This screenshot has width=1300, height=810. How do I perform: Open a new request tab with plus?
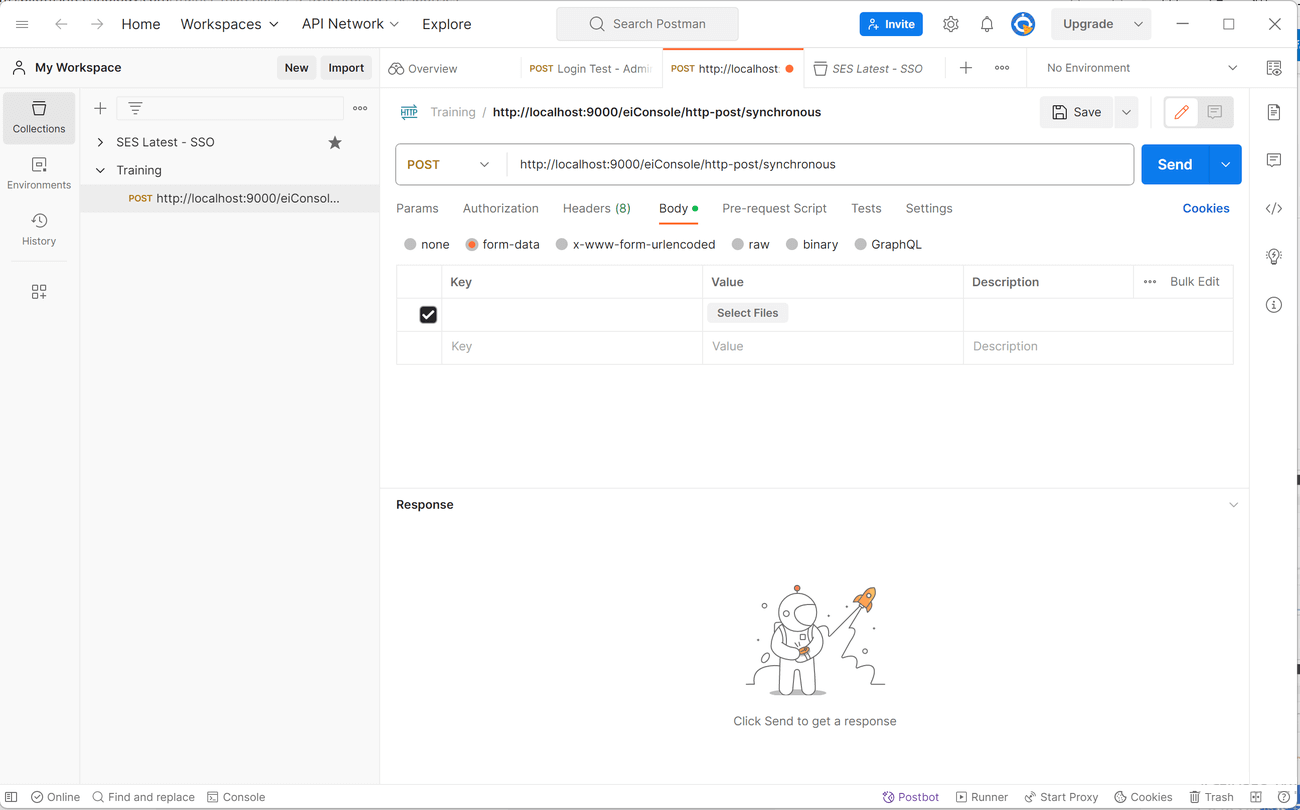click(966, 68)
